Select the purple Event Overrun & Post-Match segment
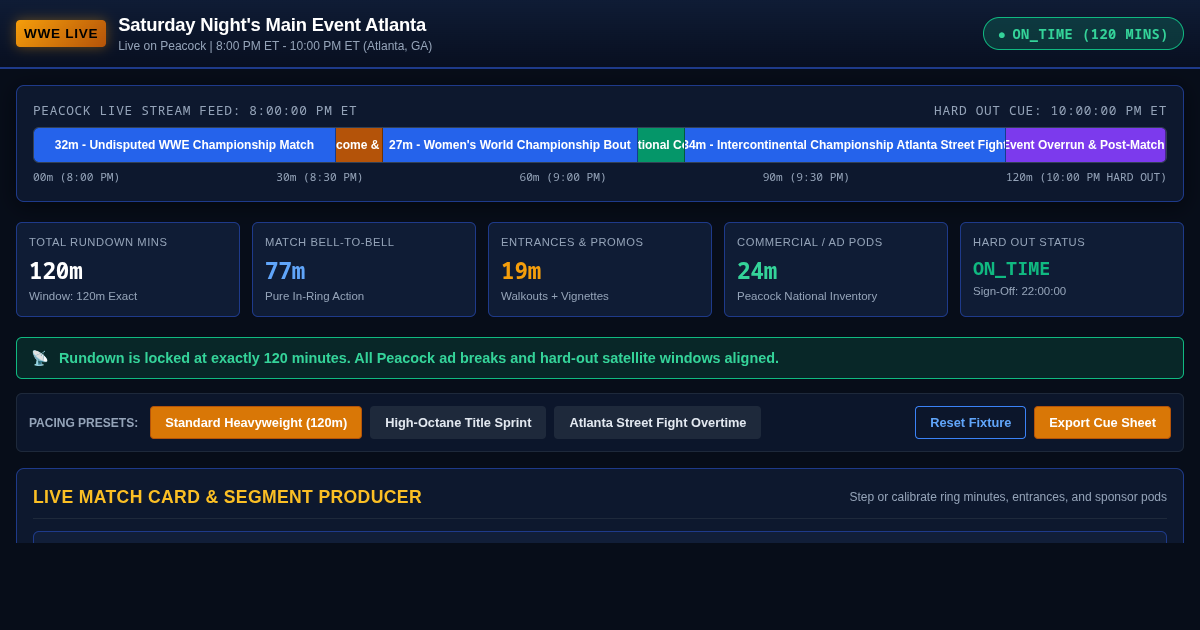Screen dimensions: 1200x630 pos(1085,145)
